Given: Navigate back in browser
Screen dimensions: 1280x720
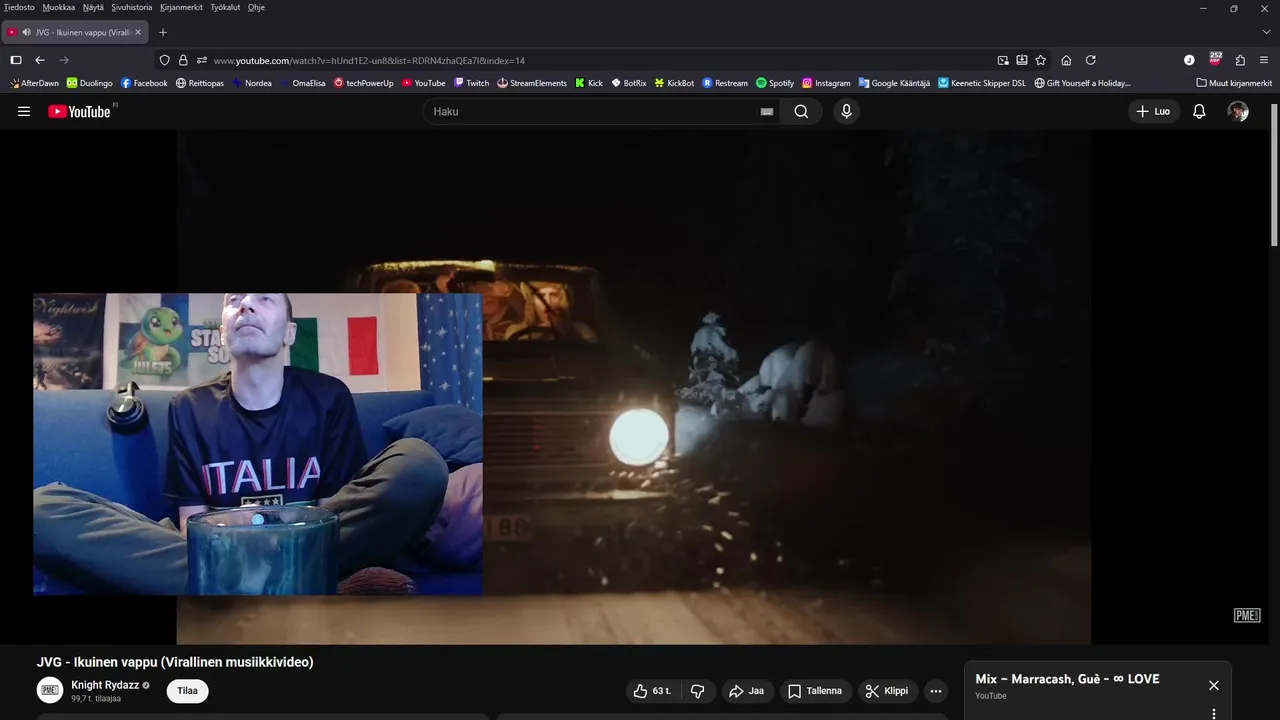Looking at the screenshot, I should coord(40,60).
